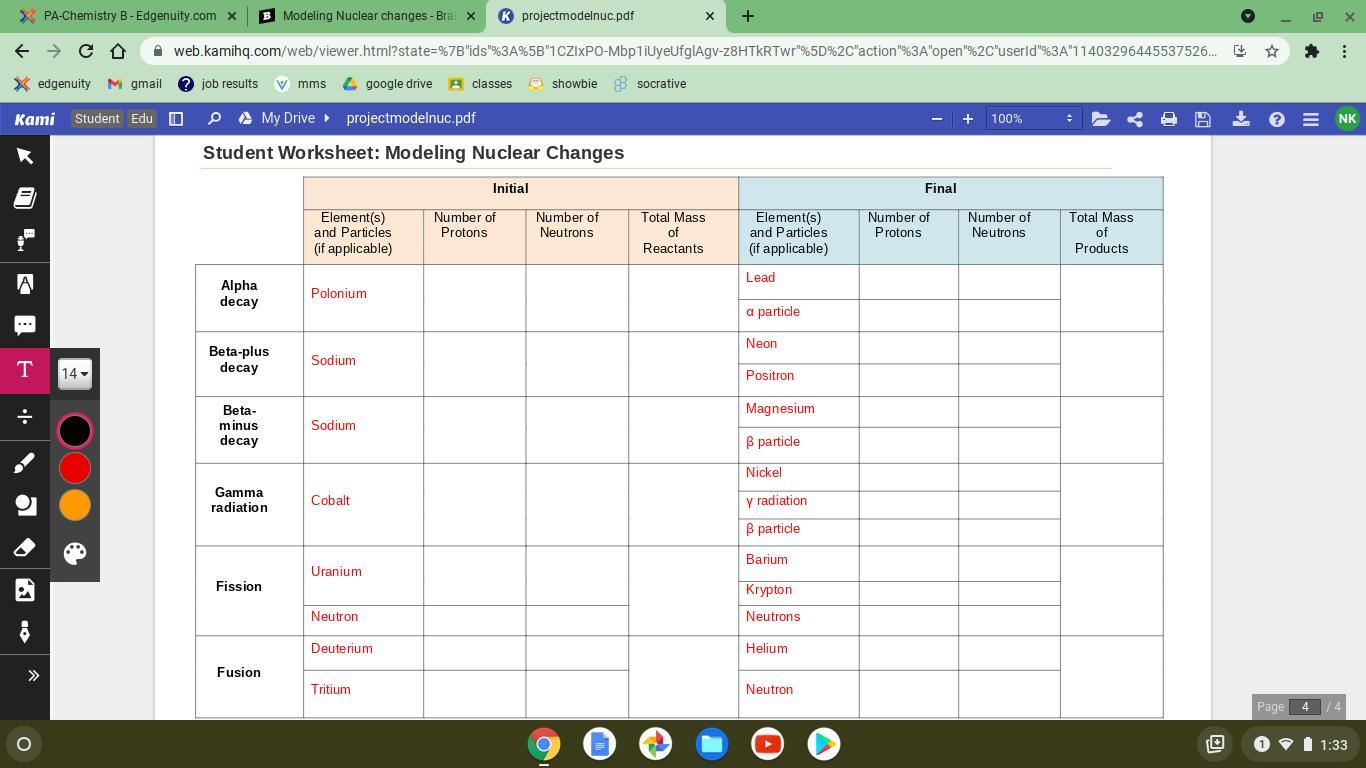Open Chrome extensions puzzle icon
Screen dimensions: 1366x768
pyautogui.click(x=1312, y=51)
